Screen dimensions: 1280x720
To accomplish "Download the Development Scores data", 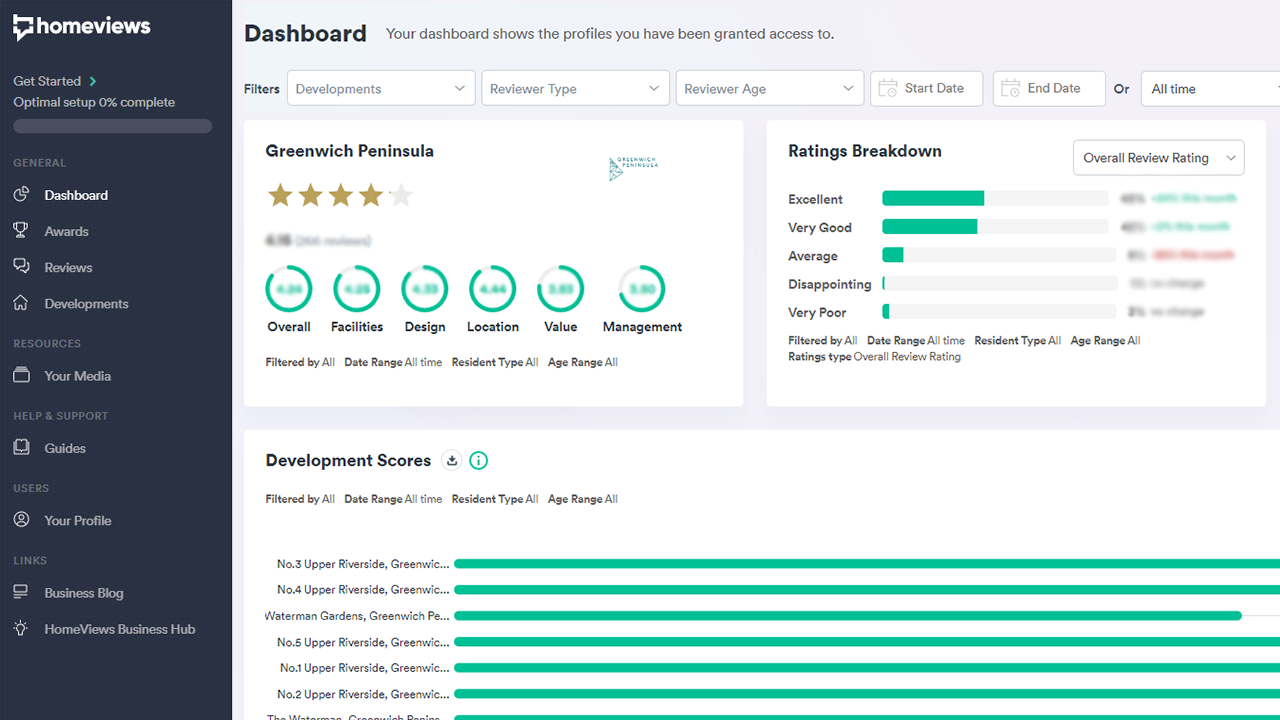I will click(x=452, y=460).
